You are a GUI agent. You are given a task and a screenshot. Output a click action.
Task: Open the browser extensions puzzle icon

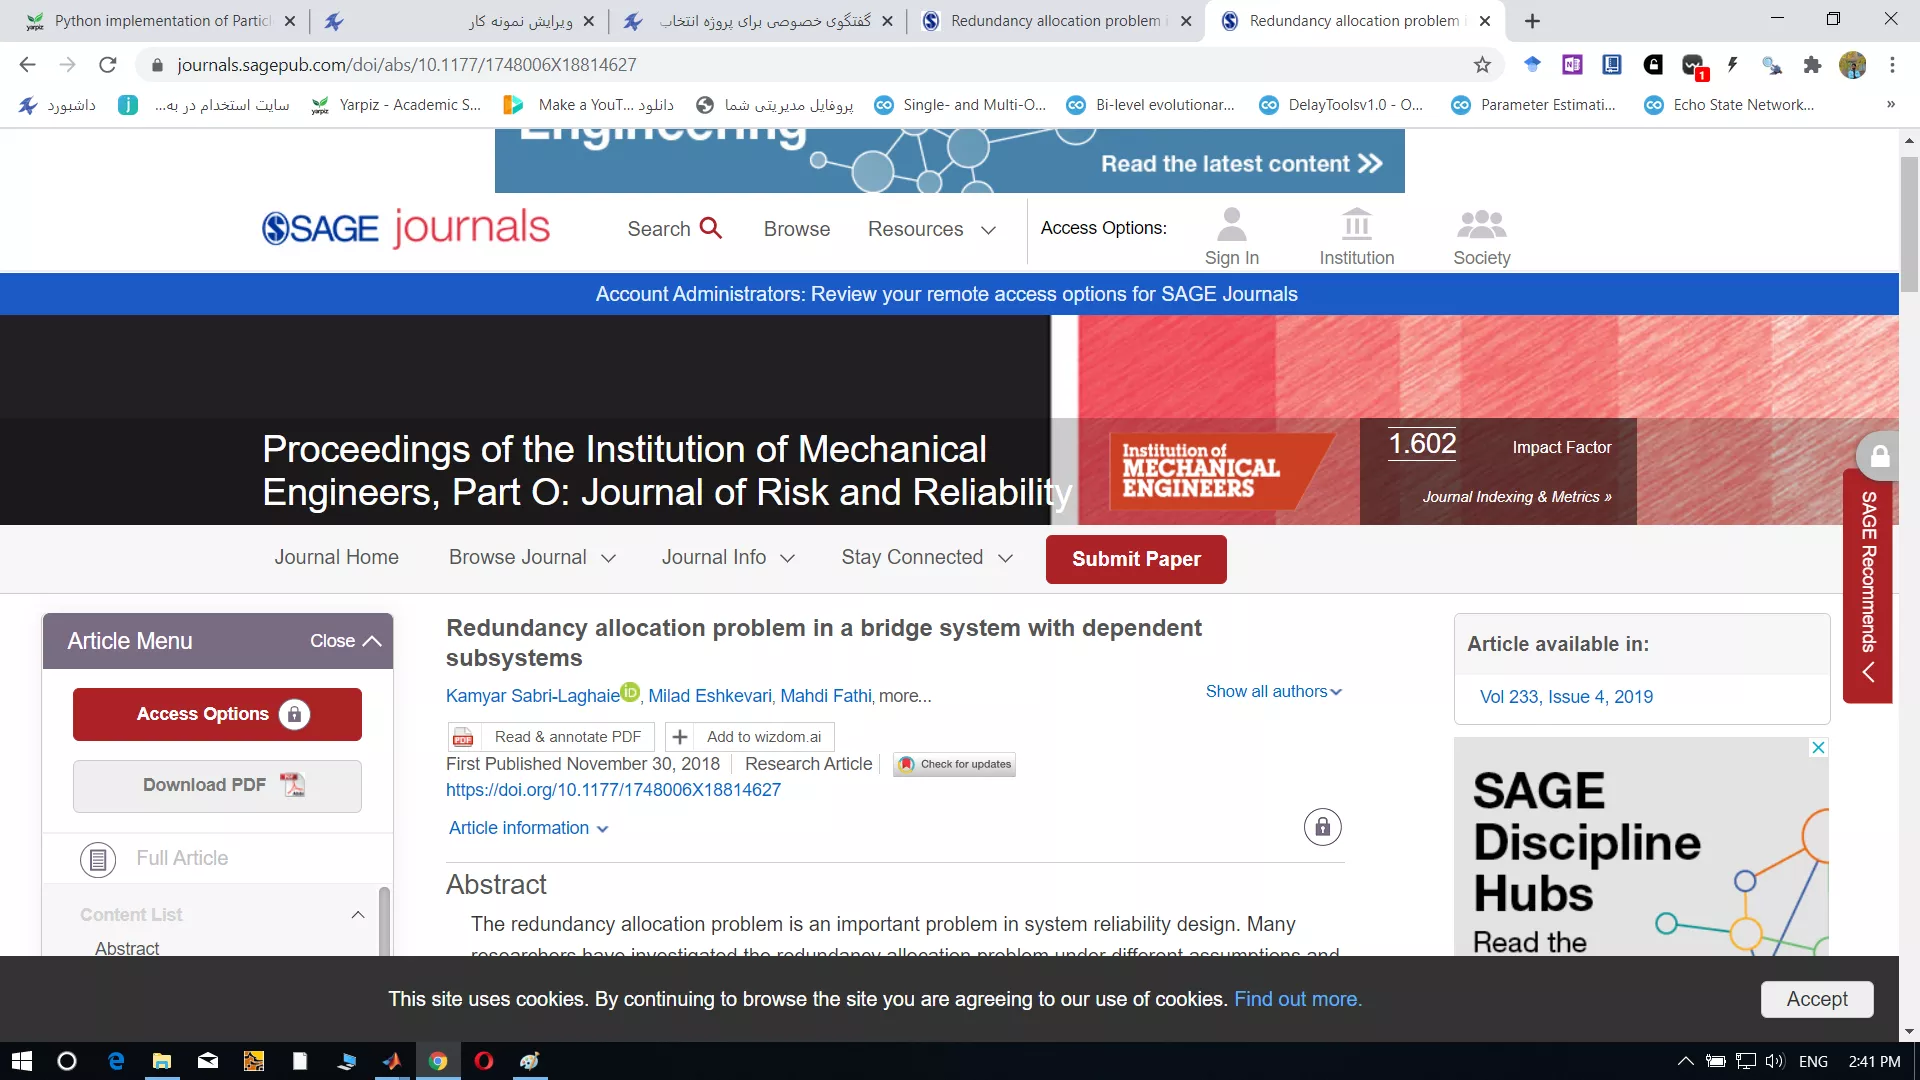1812,65
